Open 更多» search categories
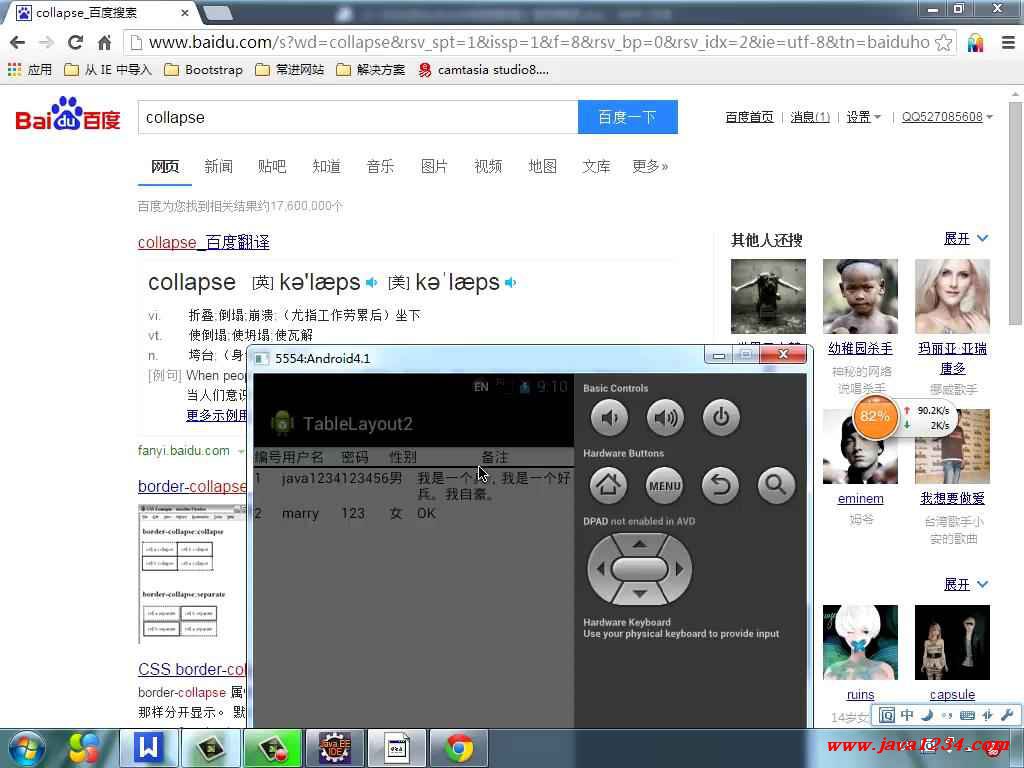The height and width of the screenshot is (768, 1024). pos(650,166)
